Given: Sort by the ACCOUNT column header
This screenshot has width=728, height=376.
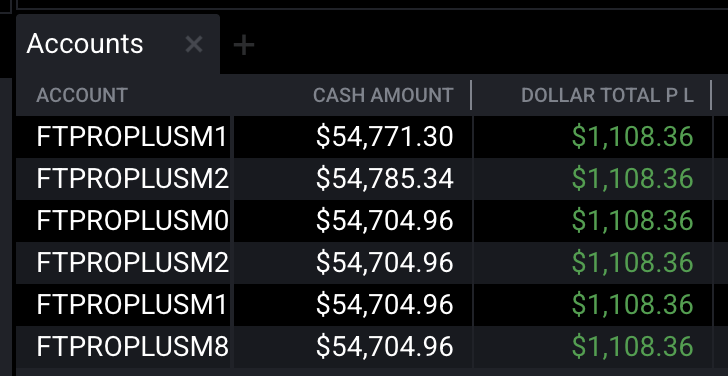Looking at the screenshot, I should click(82, 95).
